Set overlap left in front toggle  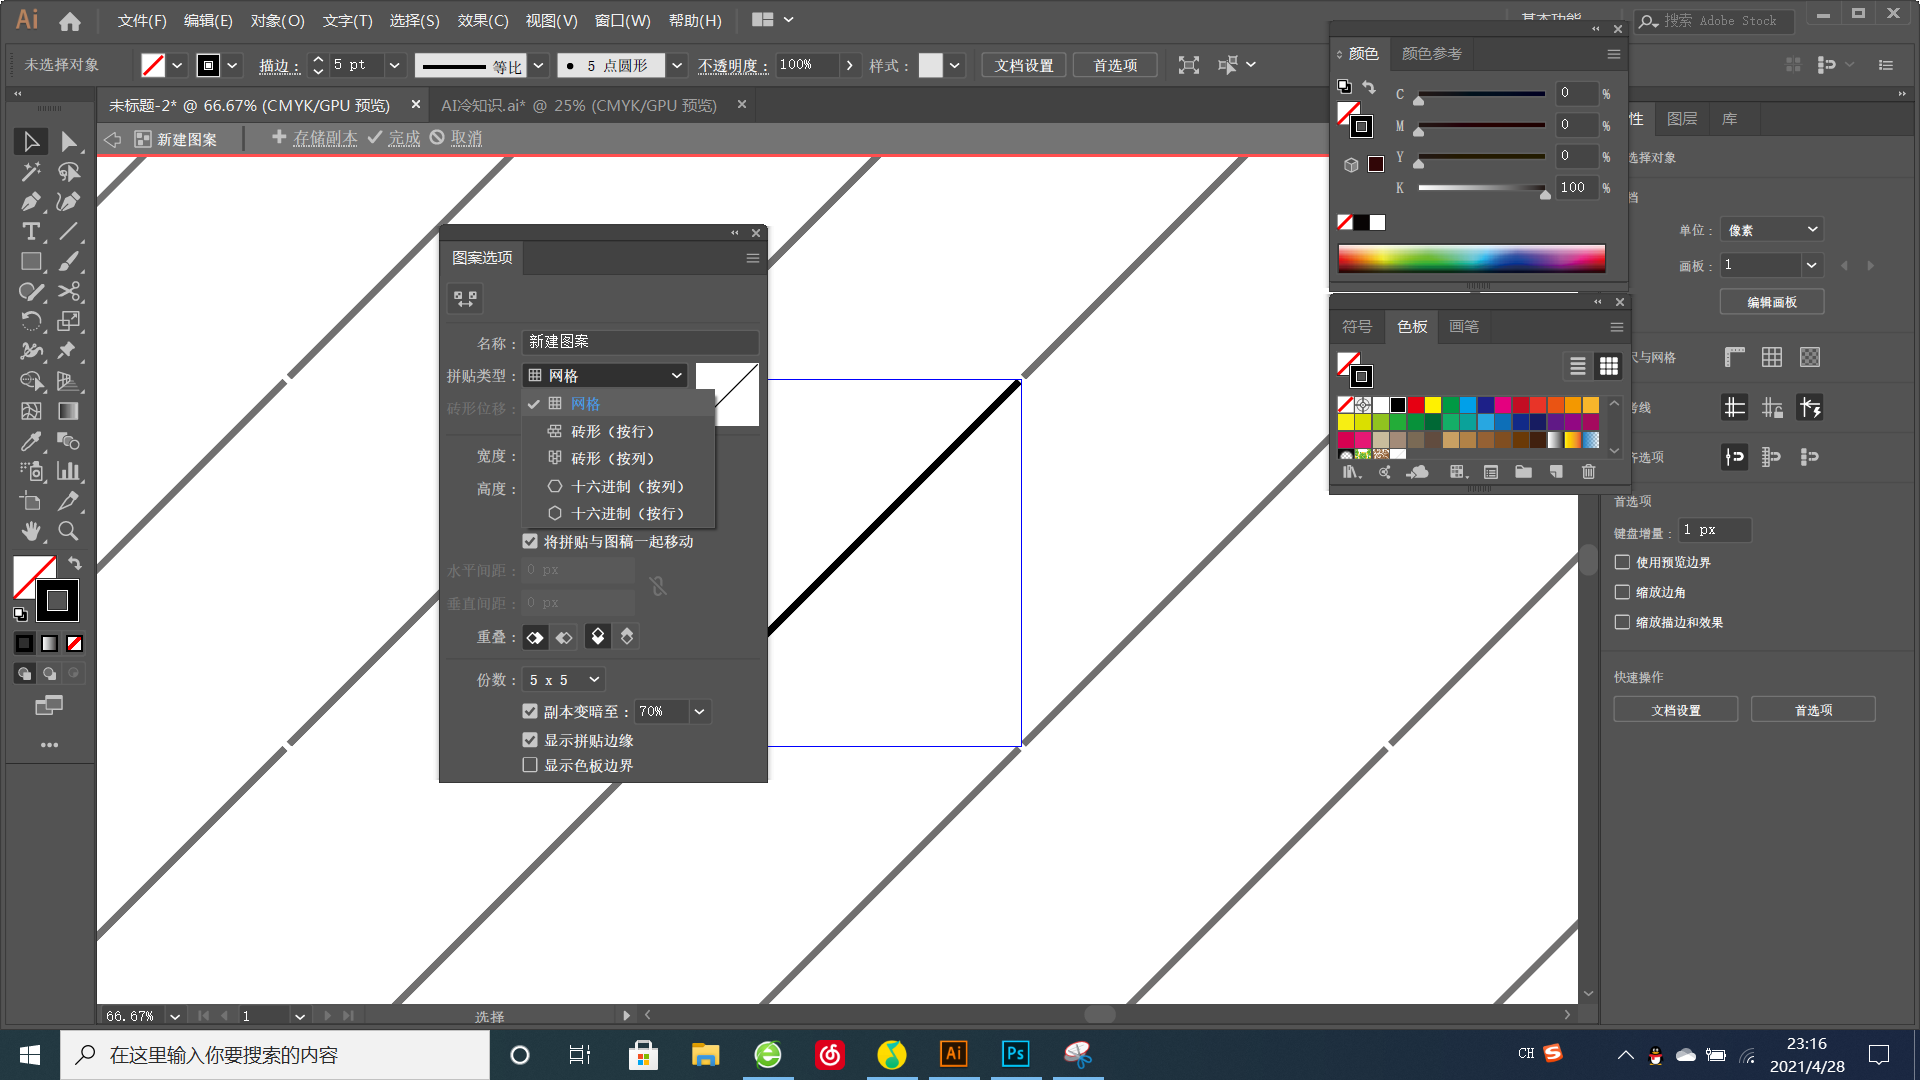click(536, 637)
